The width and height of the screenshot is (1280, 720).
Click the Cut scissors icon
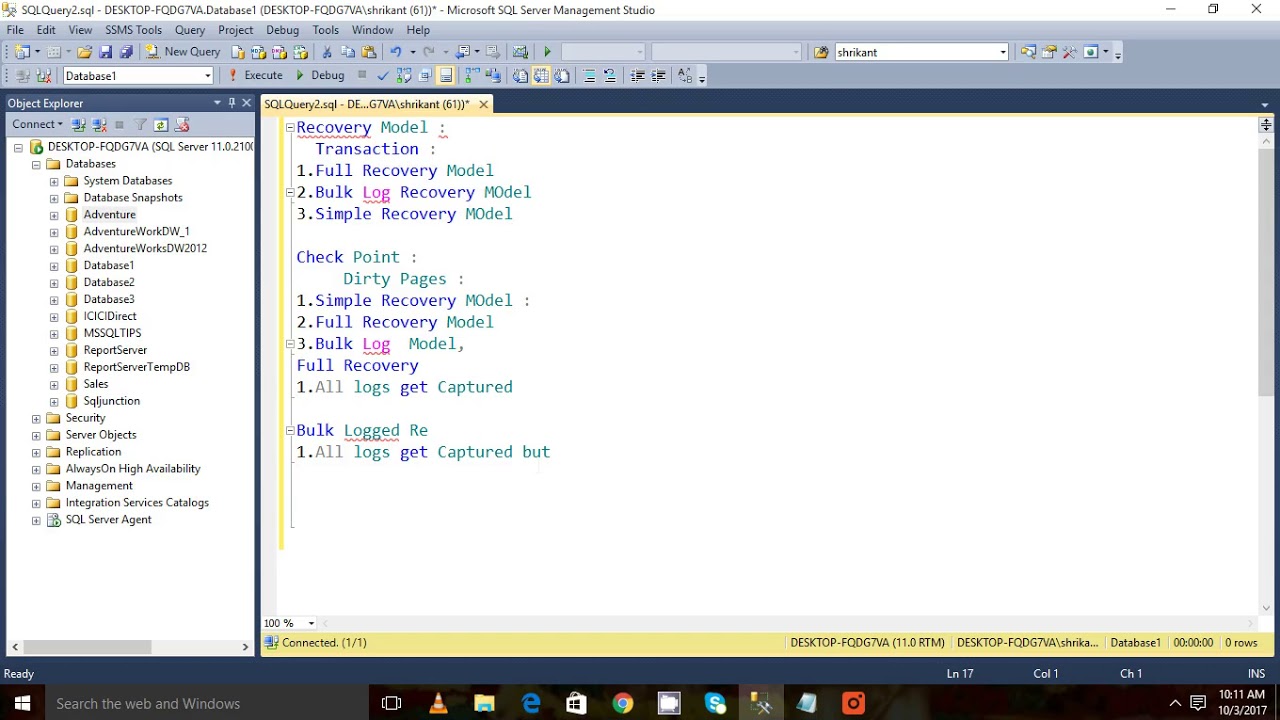327,52
